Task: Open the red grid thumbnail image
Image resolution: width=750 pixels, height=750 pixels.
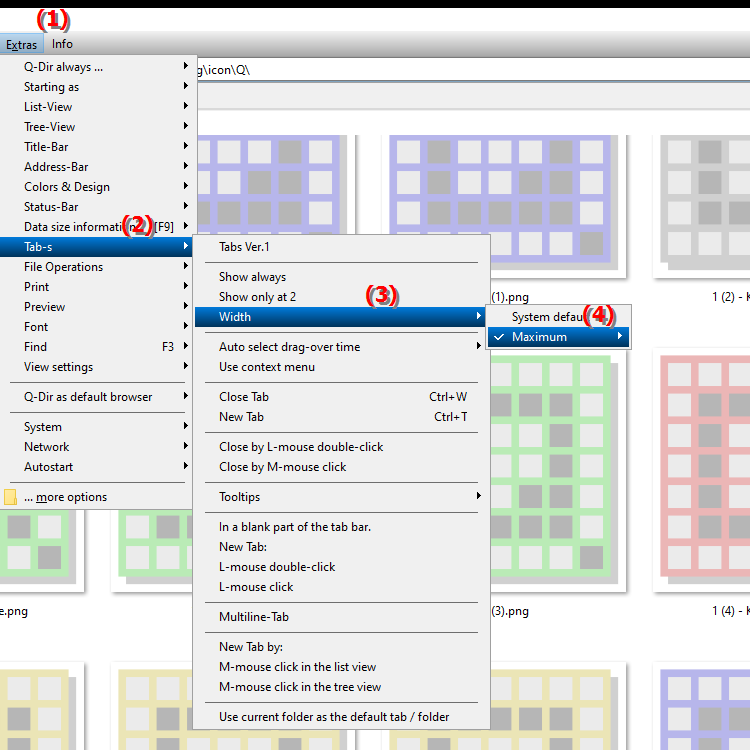Action: coord(705,470)
